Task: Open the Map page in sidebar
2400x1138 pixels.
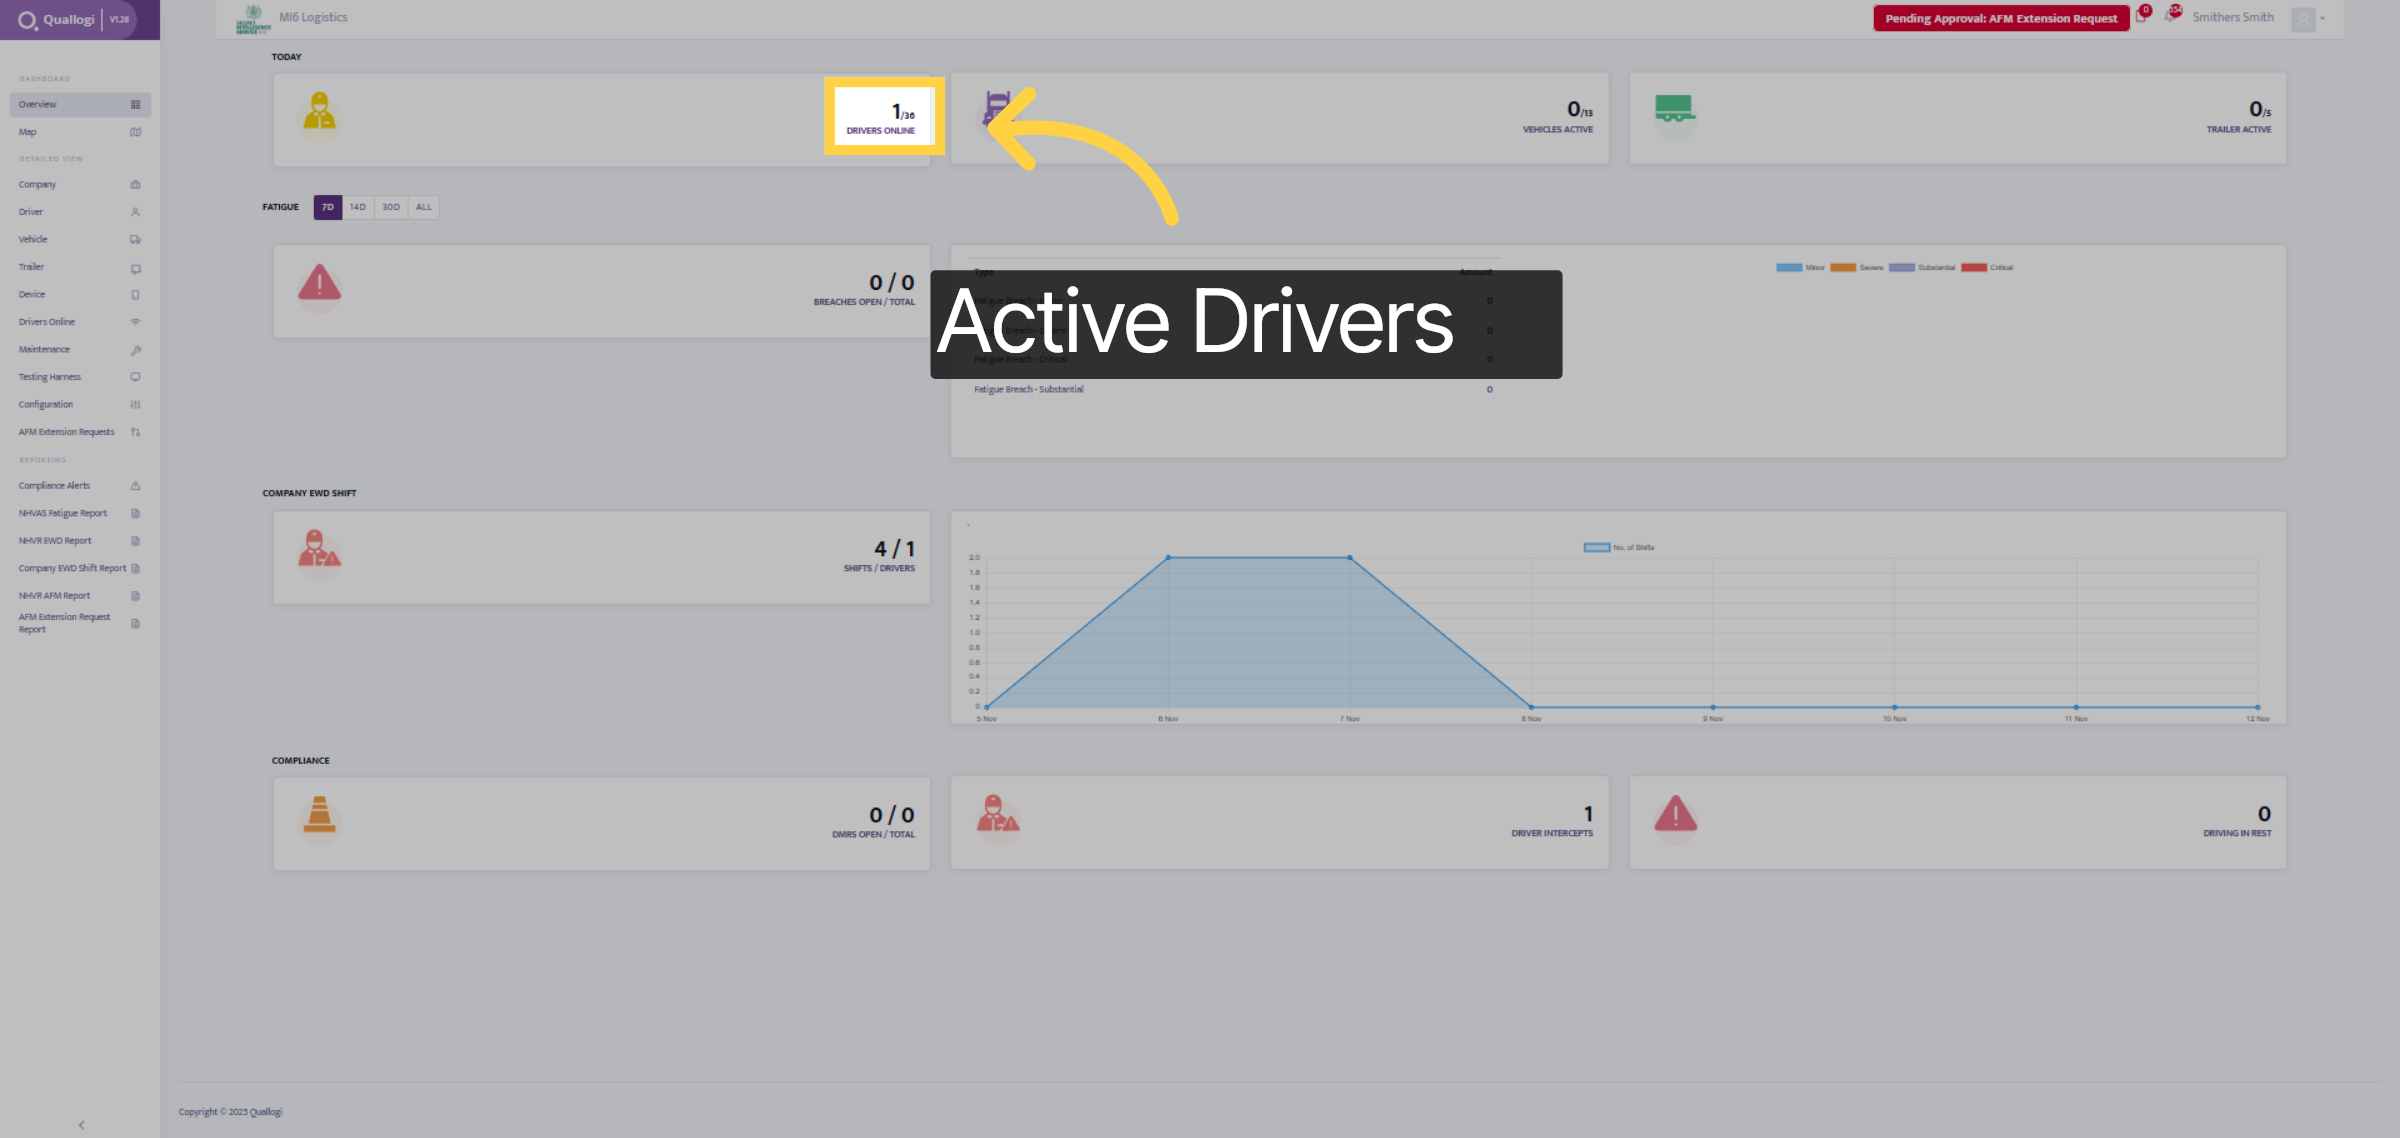Action: [80, 132]
